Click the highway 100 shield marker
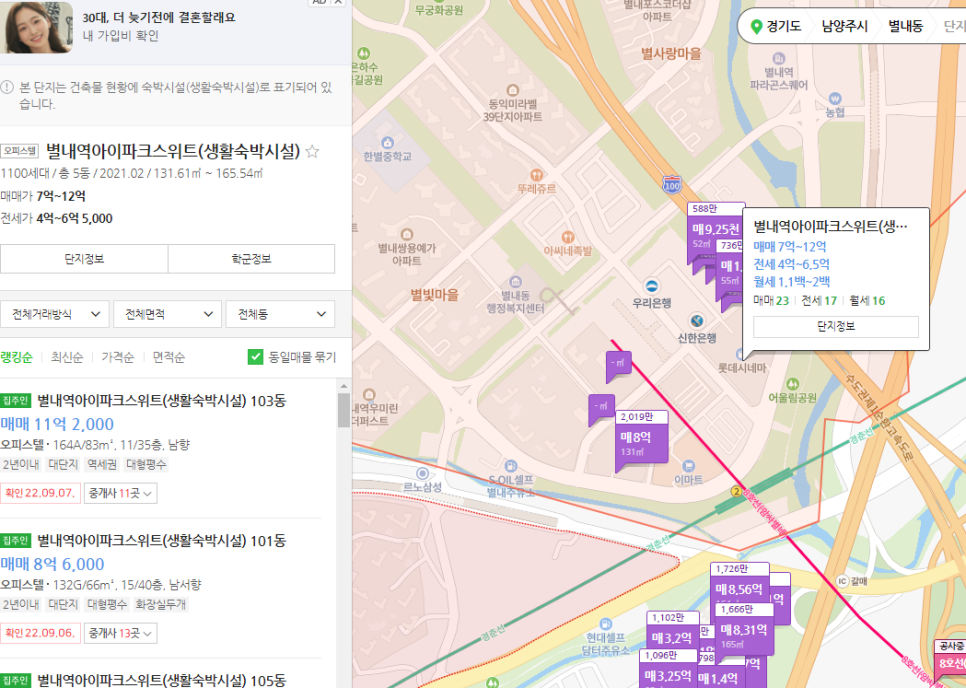The height and width of the screenshot is (688, 966). pyautogui.click(x=672, y=184)
